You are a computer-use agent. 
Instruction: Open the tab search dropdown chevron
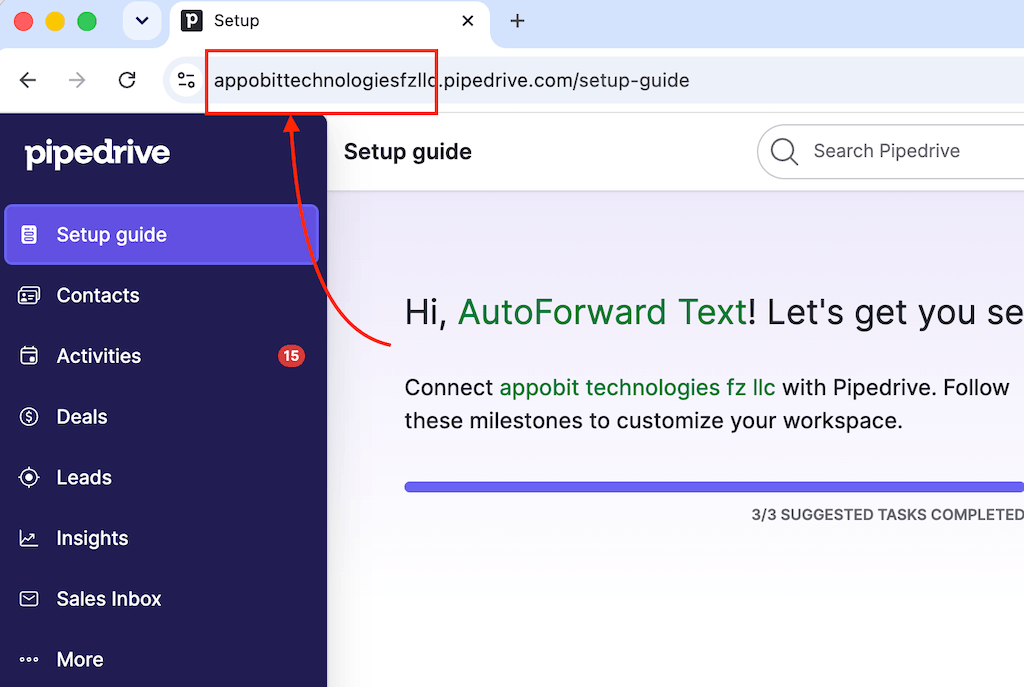click(x=142, y=21)
